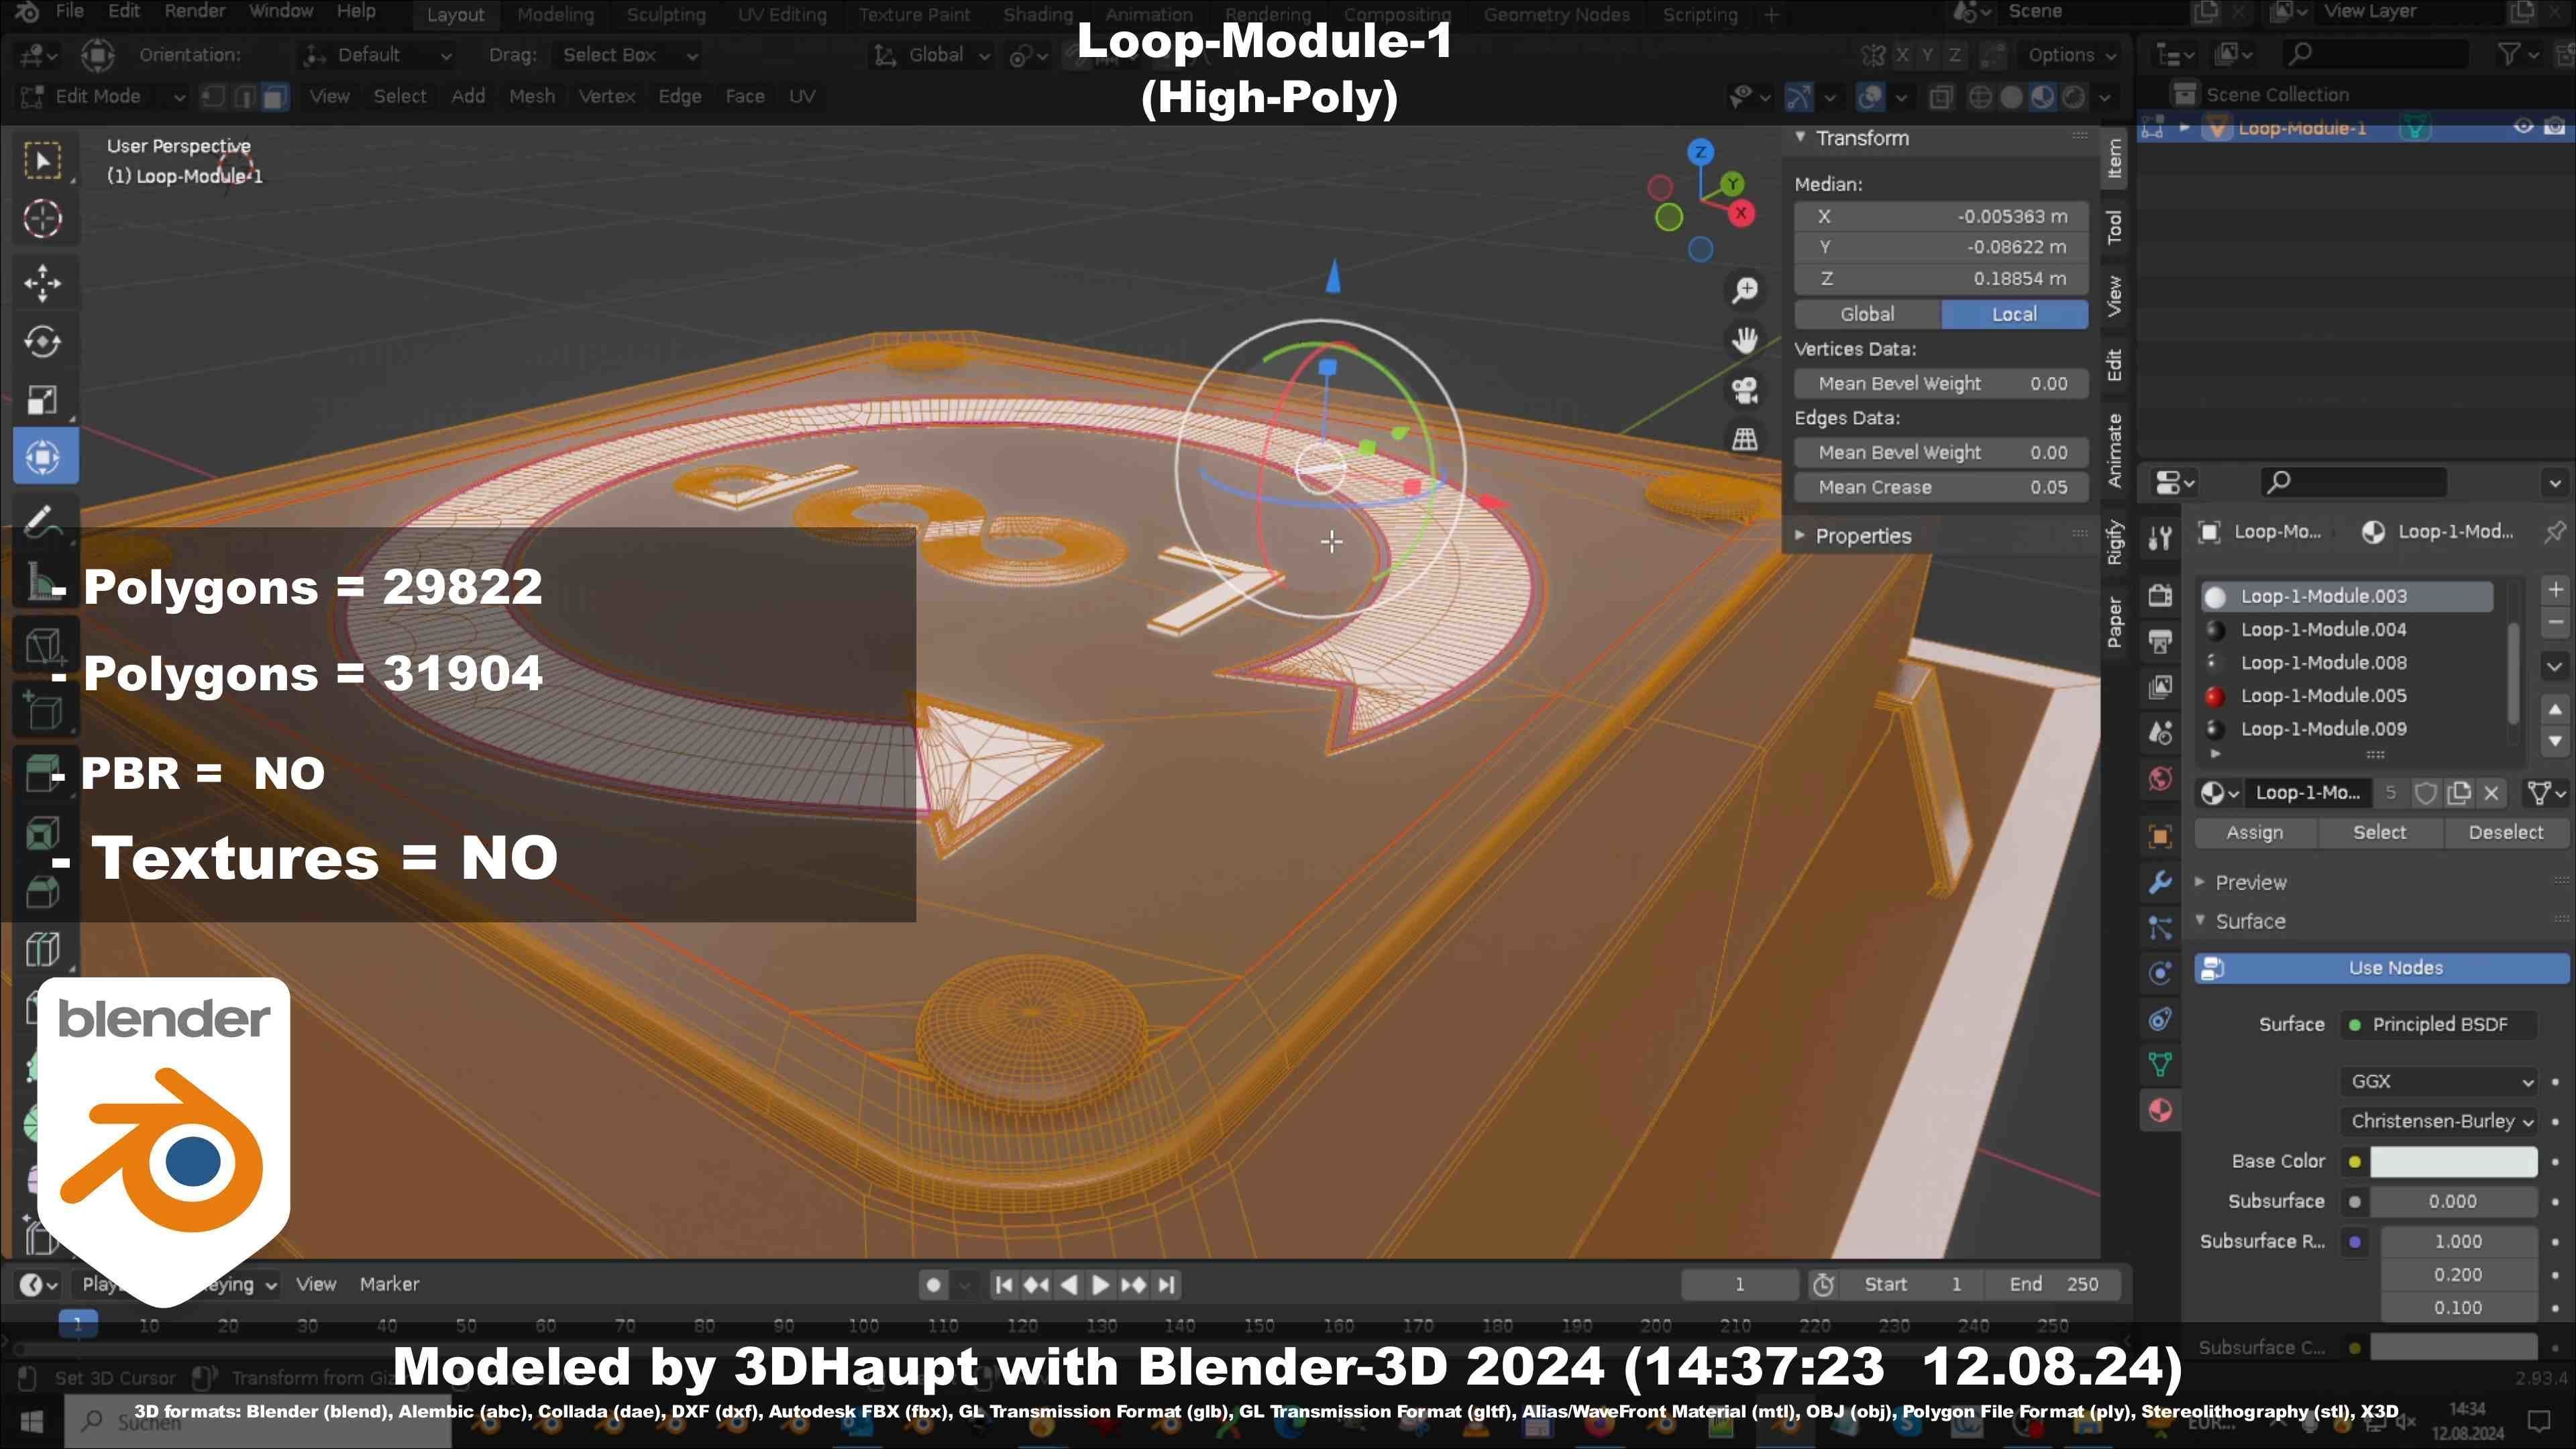Toggle the auto keying record button
The width and height of the screenshot is (2576, 1449).
933,1285
